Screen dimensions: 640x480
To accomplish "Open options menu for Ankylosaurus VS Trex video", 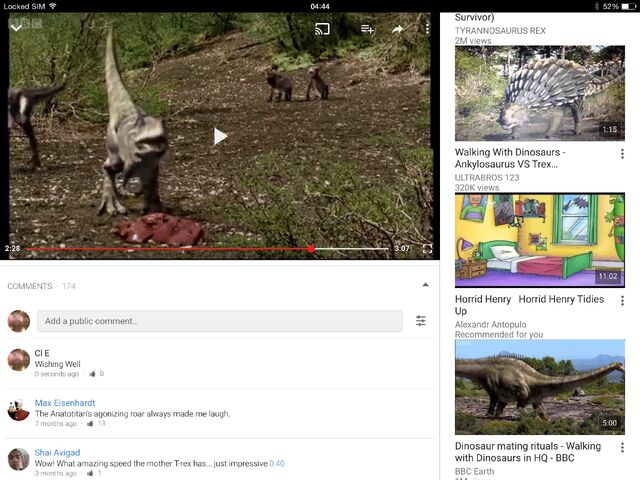I will coord(622,154).
